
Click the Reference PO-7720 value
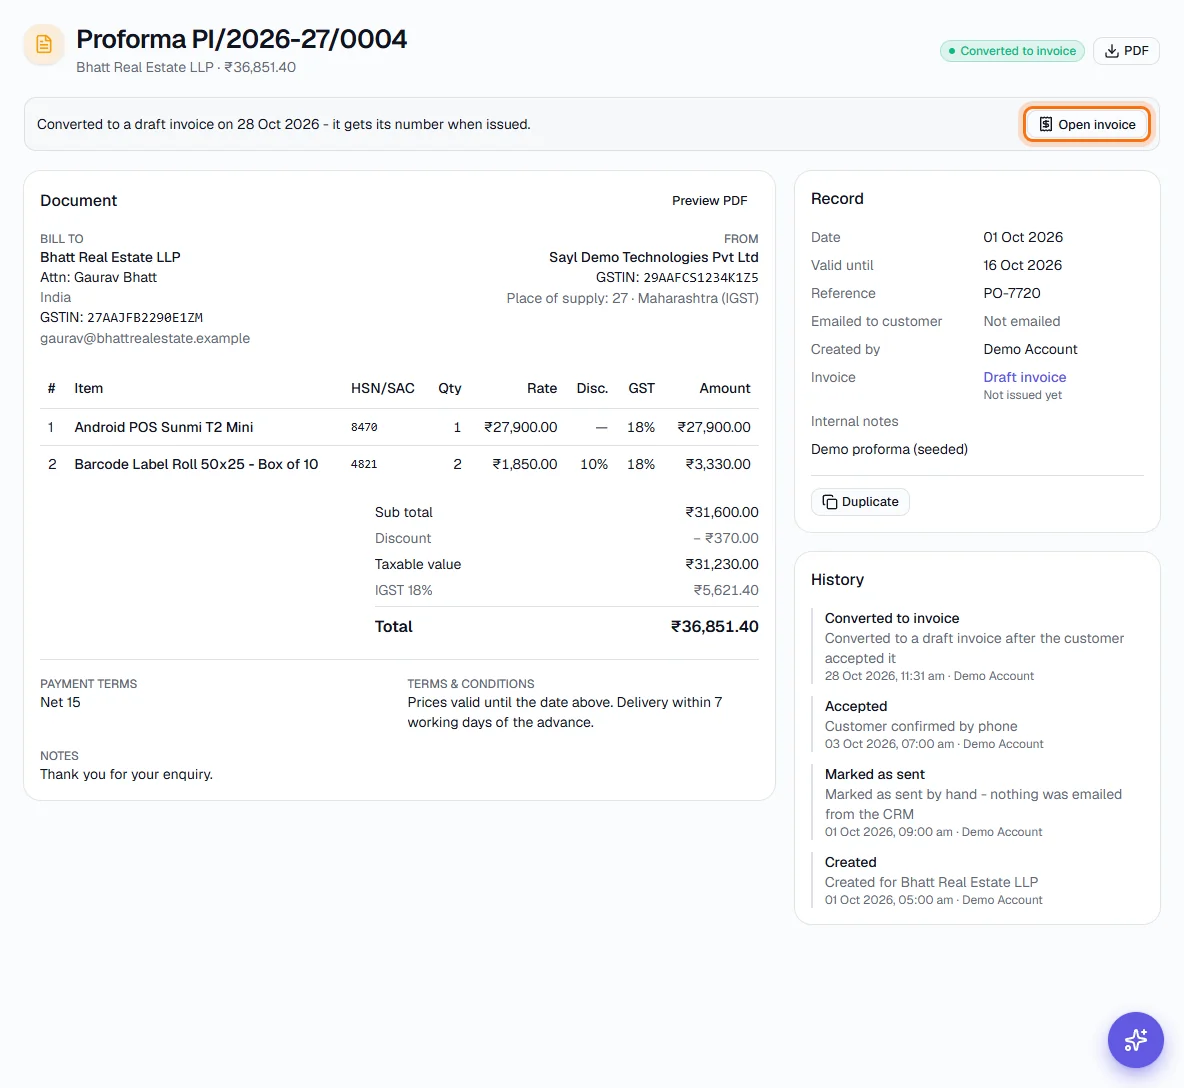[1012, 293]
